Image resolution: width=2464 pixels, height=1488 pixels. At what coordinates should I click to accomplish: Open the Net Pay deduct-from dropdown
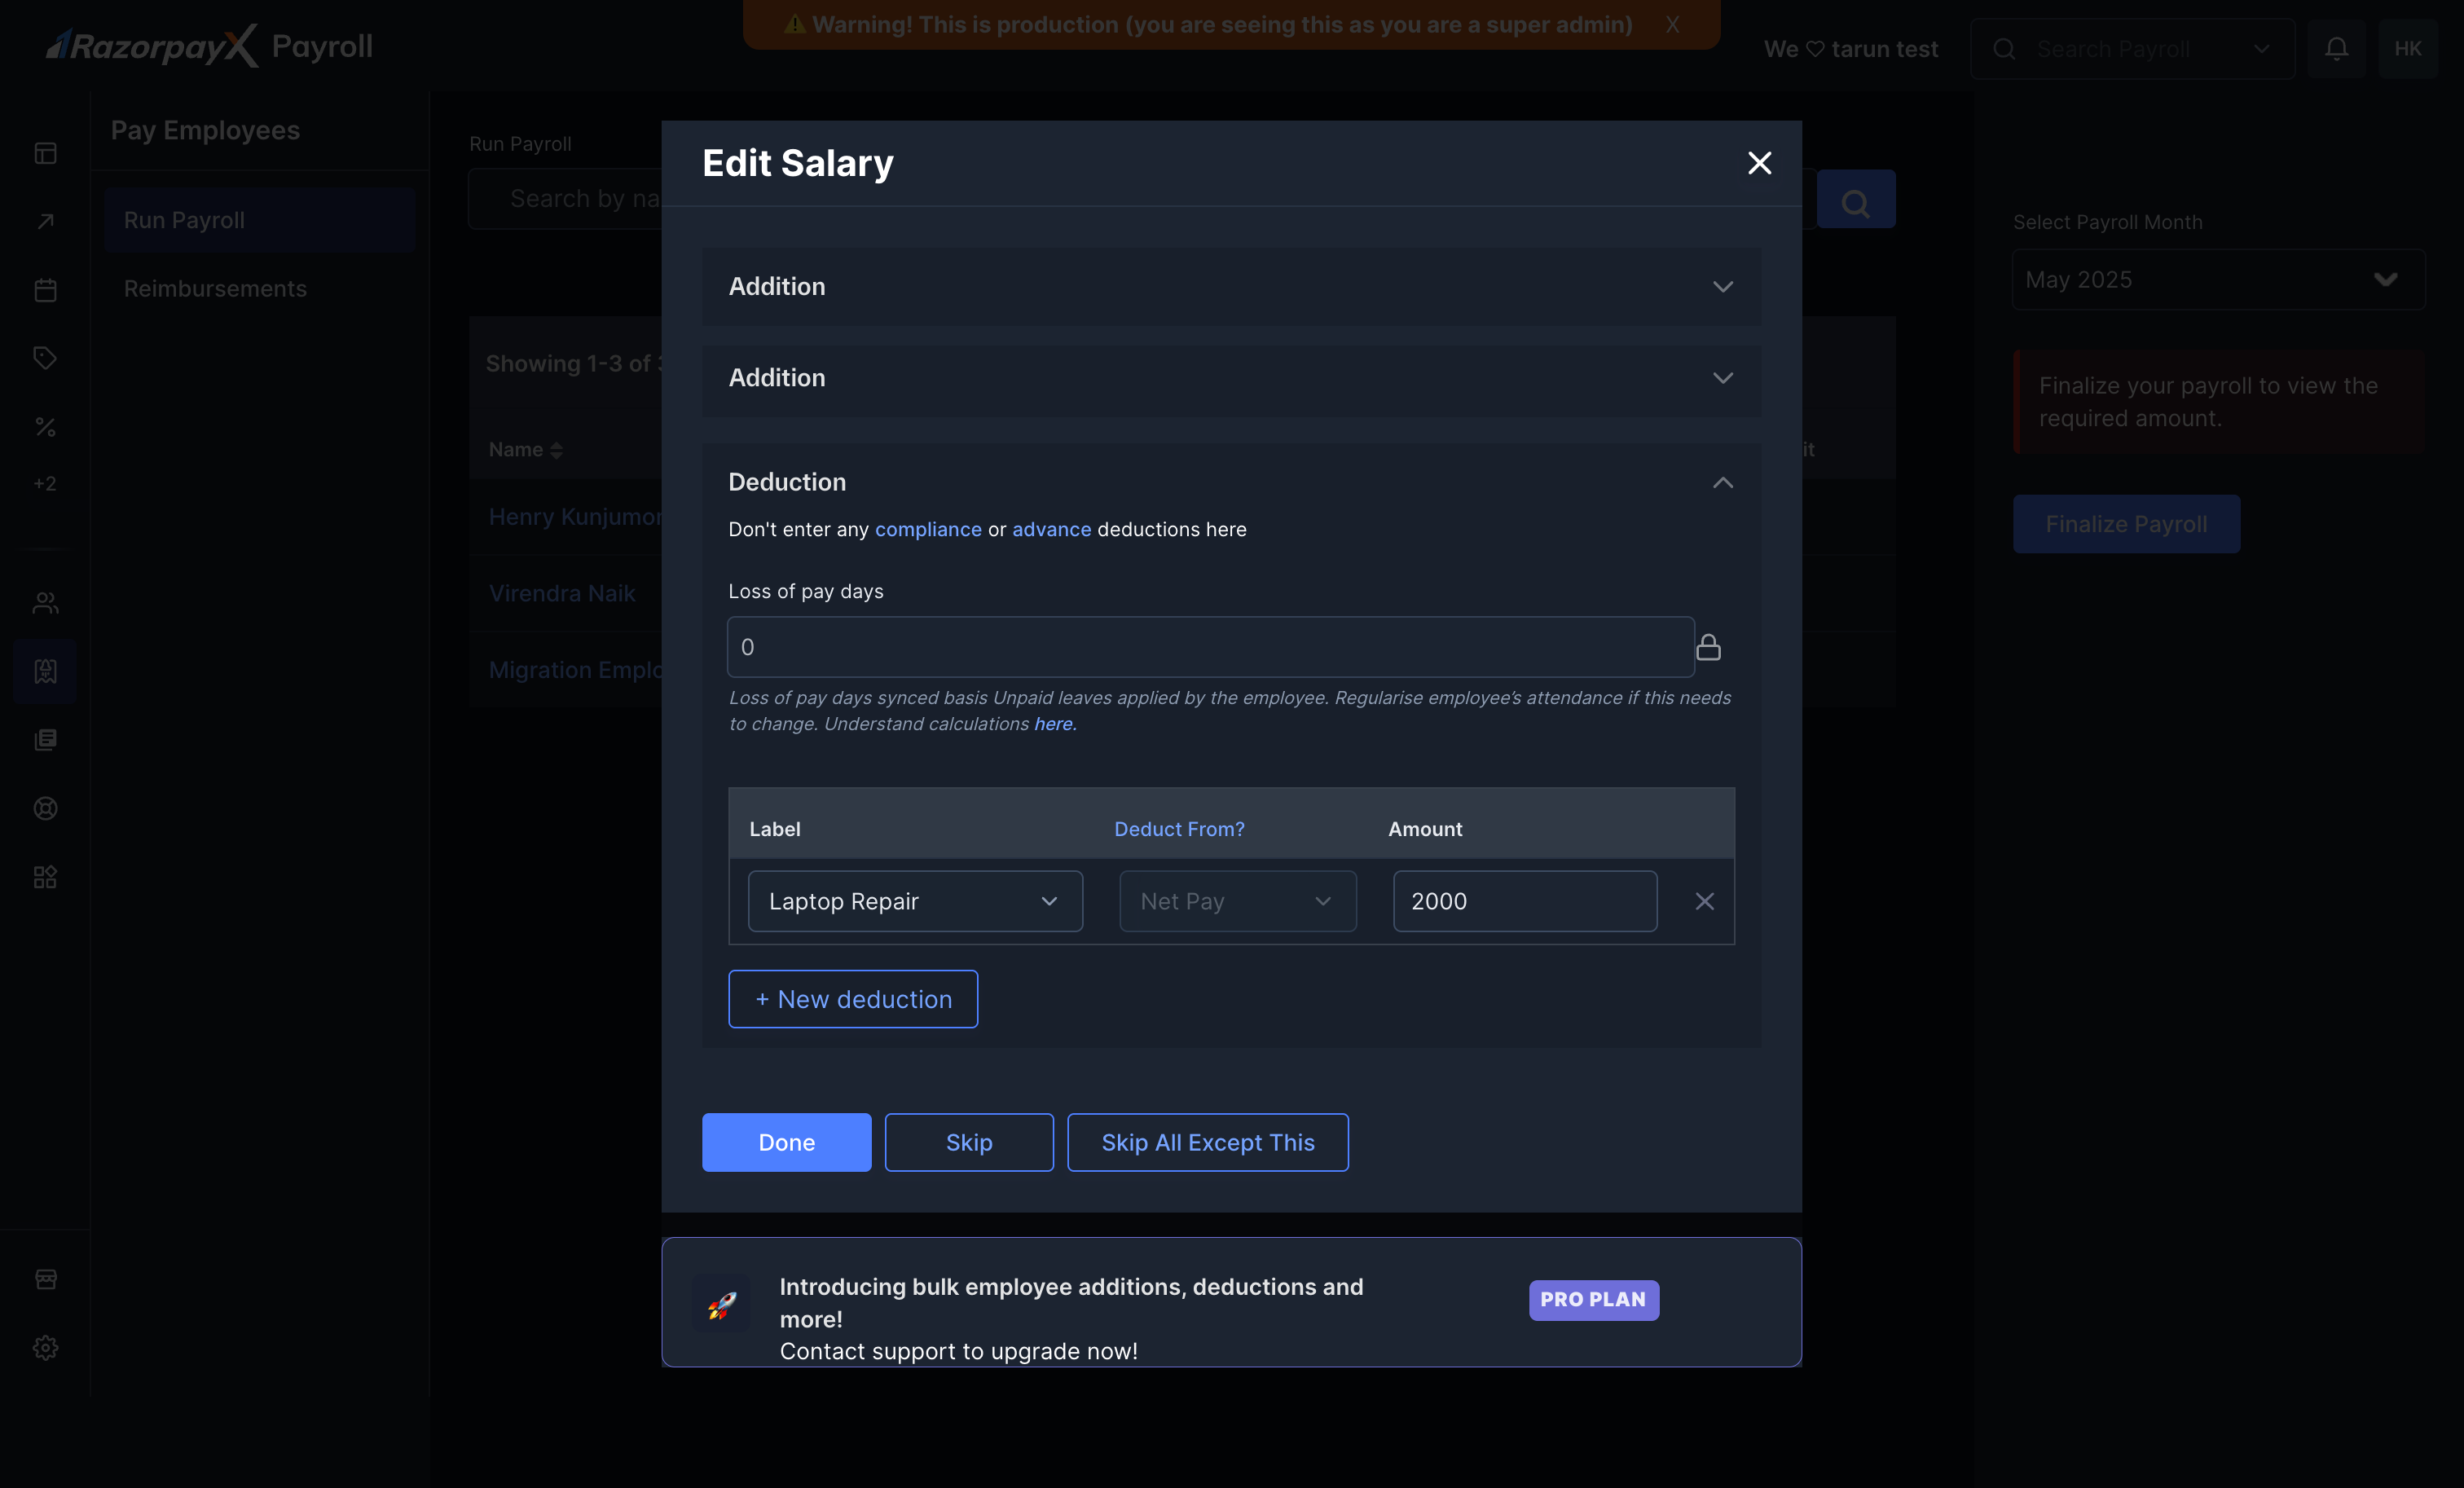pos(1237,901)
